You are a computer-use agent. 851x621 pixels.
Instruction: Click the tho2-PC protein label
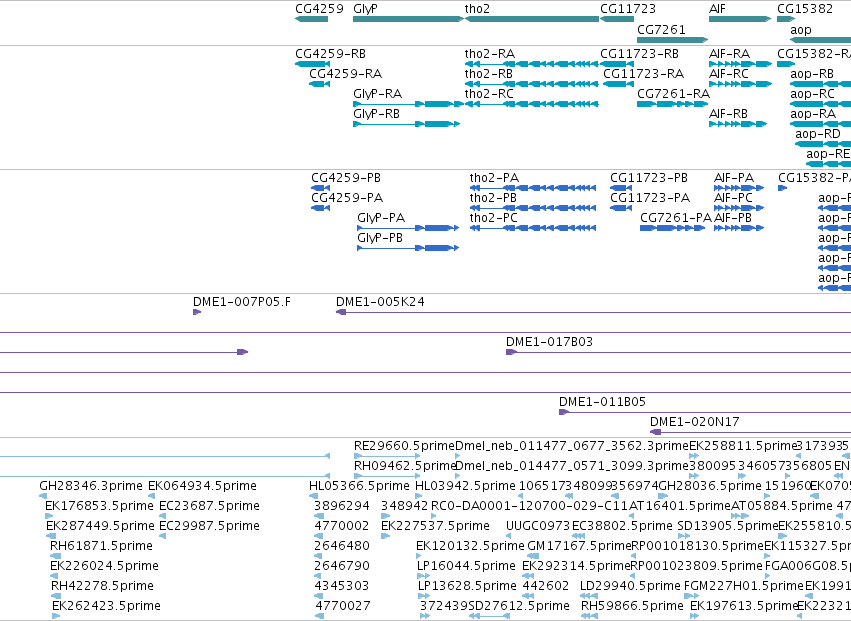494,218
